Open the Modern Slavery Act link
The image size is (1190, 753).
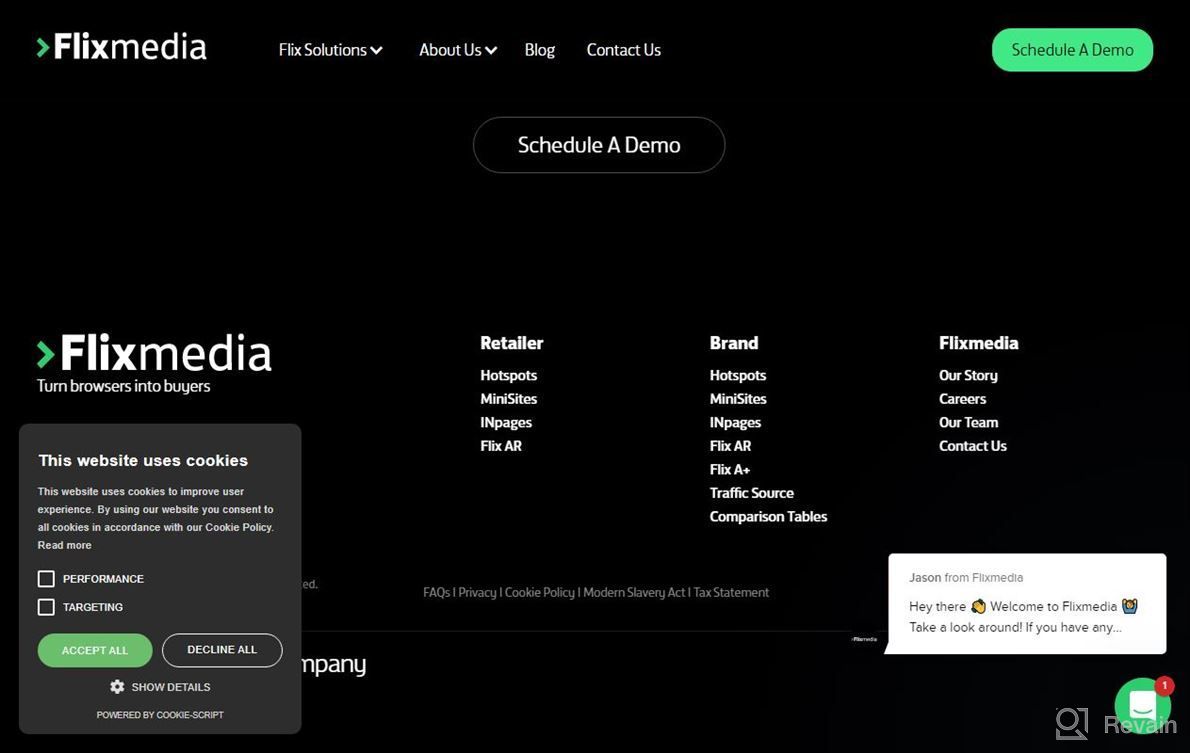[x=634, y=593]
